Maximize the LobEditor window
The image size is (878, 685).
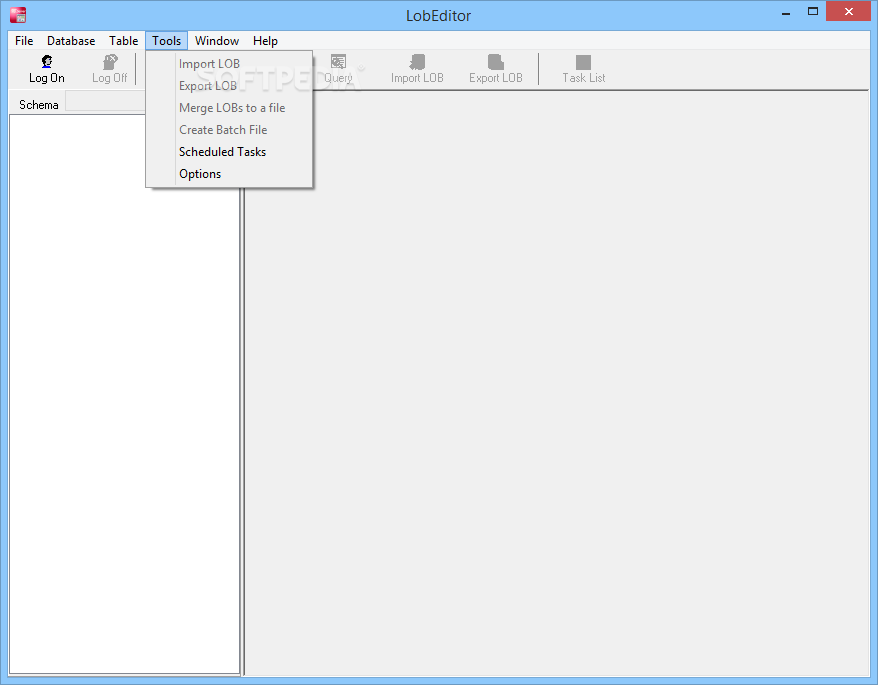click(813, 12)
